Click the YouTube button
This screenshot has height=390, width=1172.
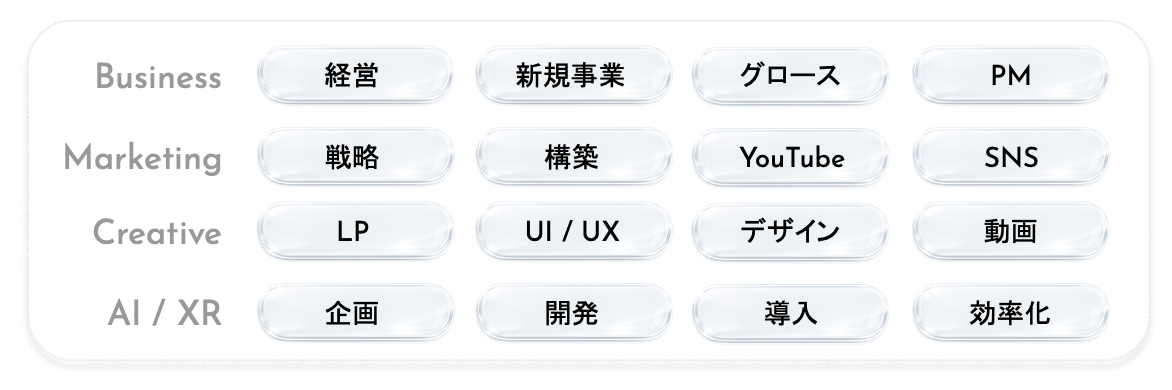790,157
